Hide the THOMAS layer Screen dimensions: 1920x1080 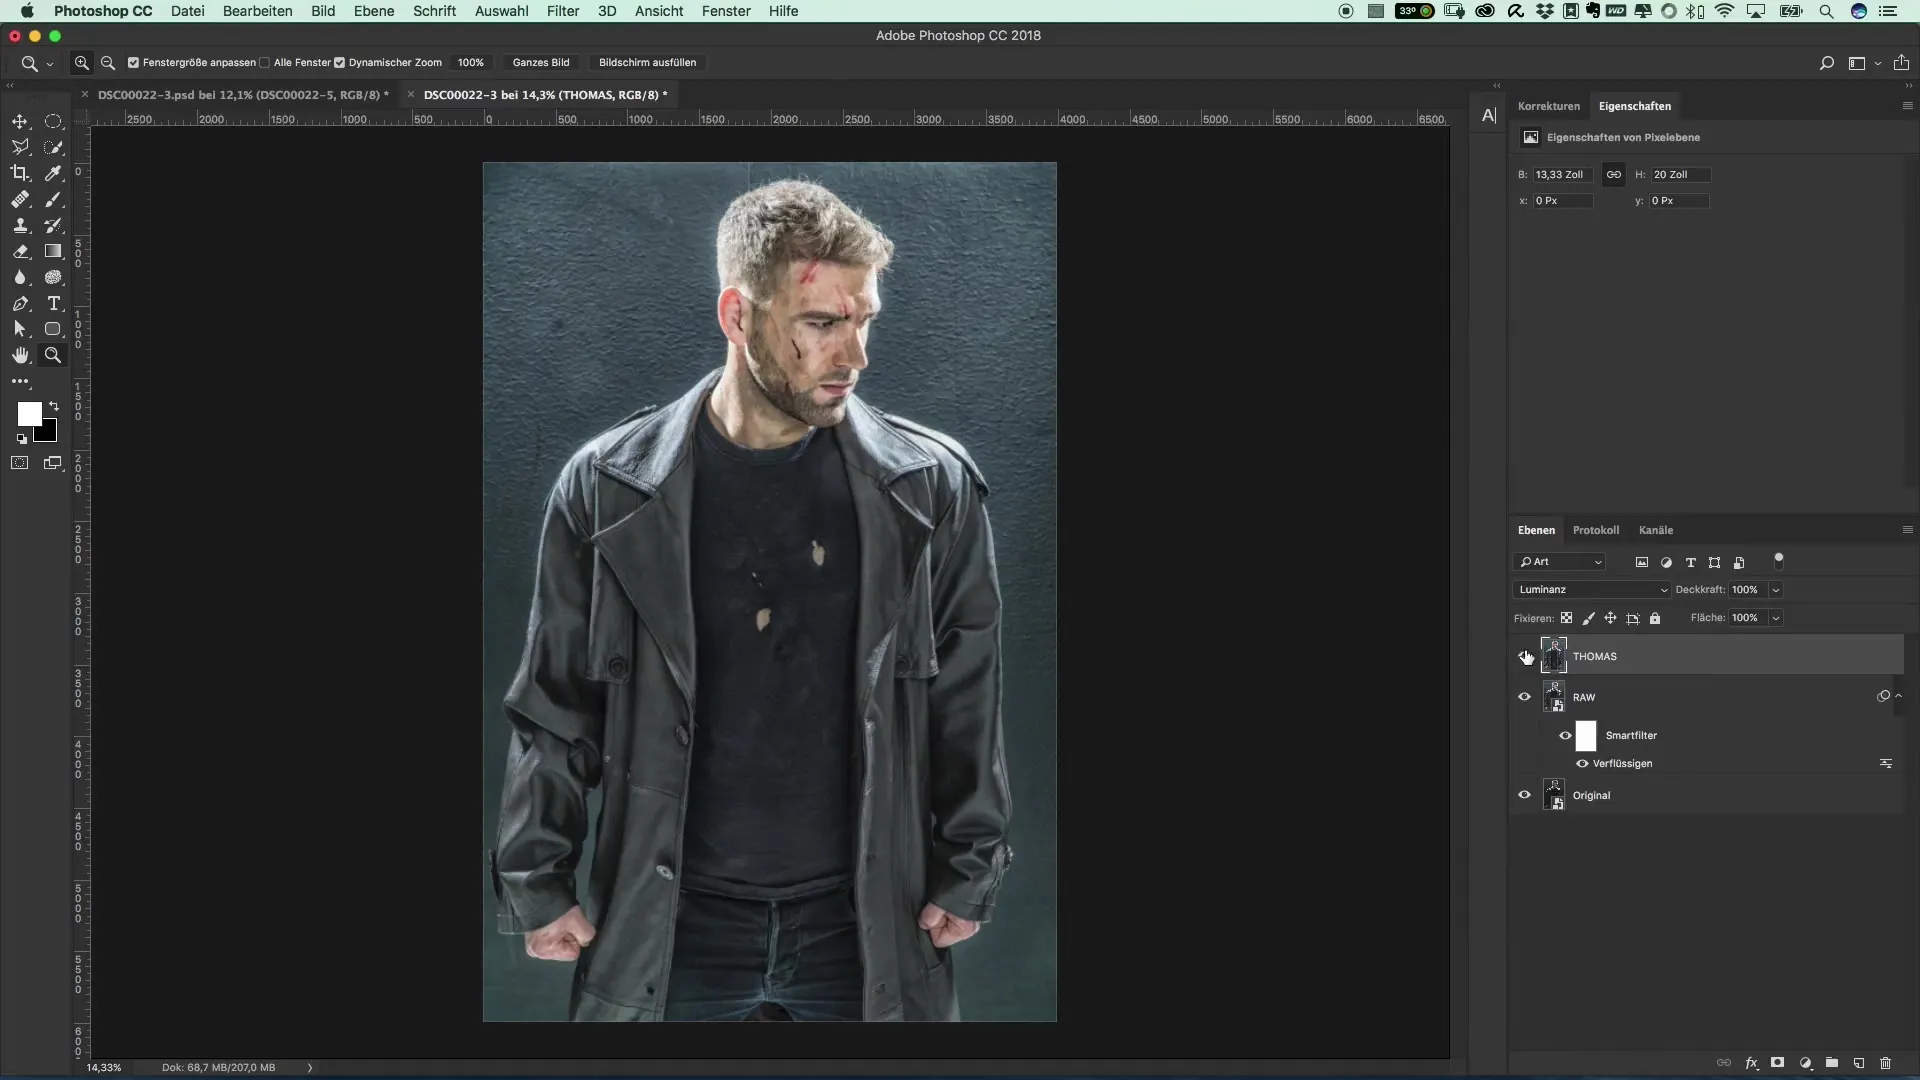click(1525, 656)
